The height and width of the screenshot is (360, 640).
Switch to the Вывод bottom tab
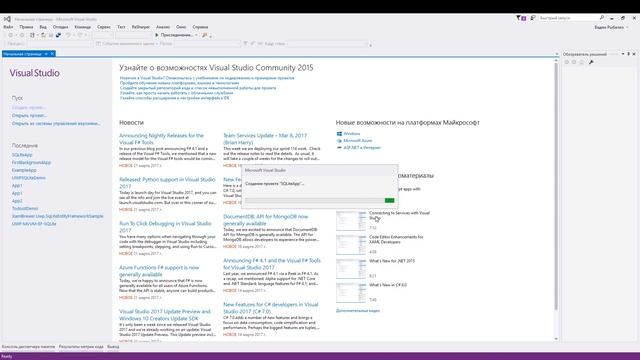point(113,347)
